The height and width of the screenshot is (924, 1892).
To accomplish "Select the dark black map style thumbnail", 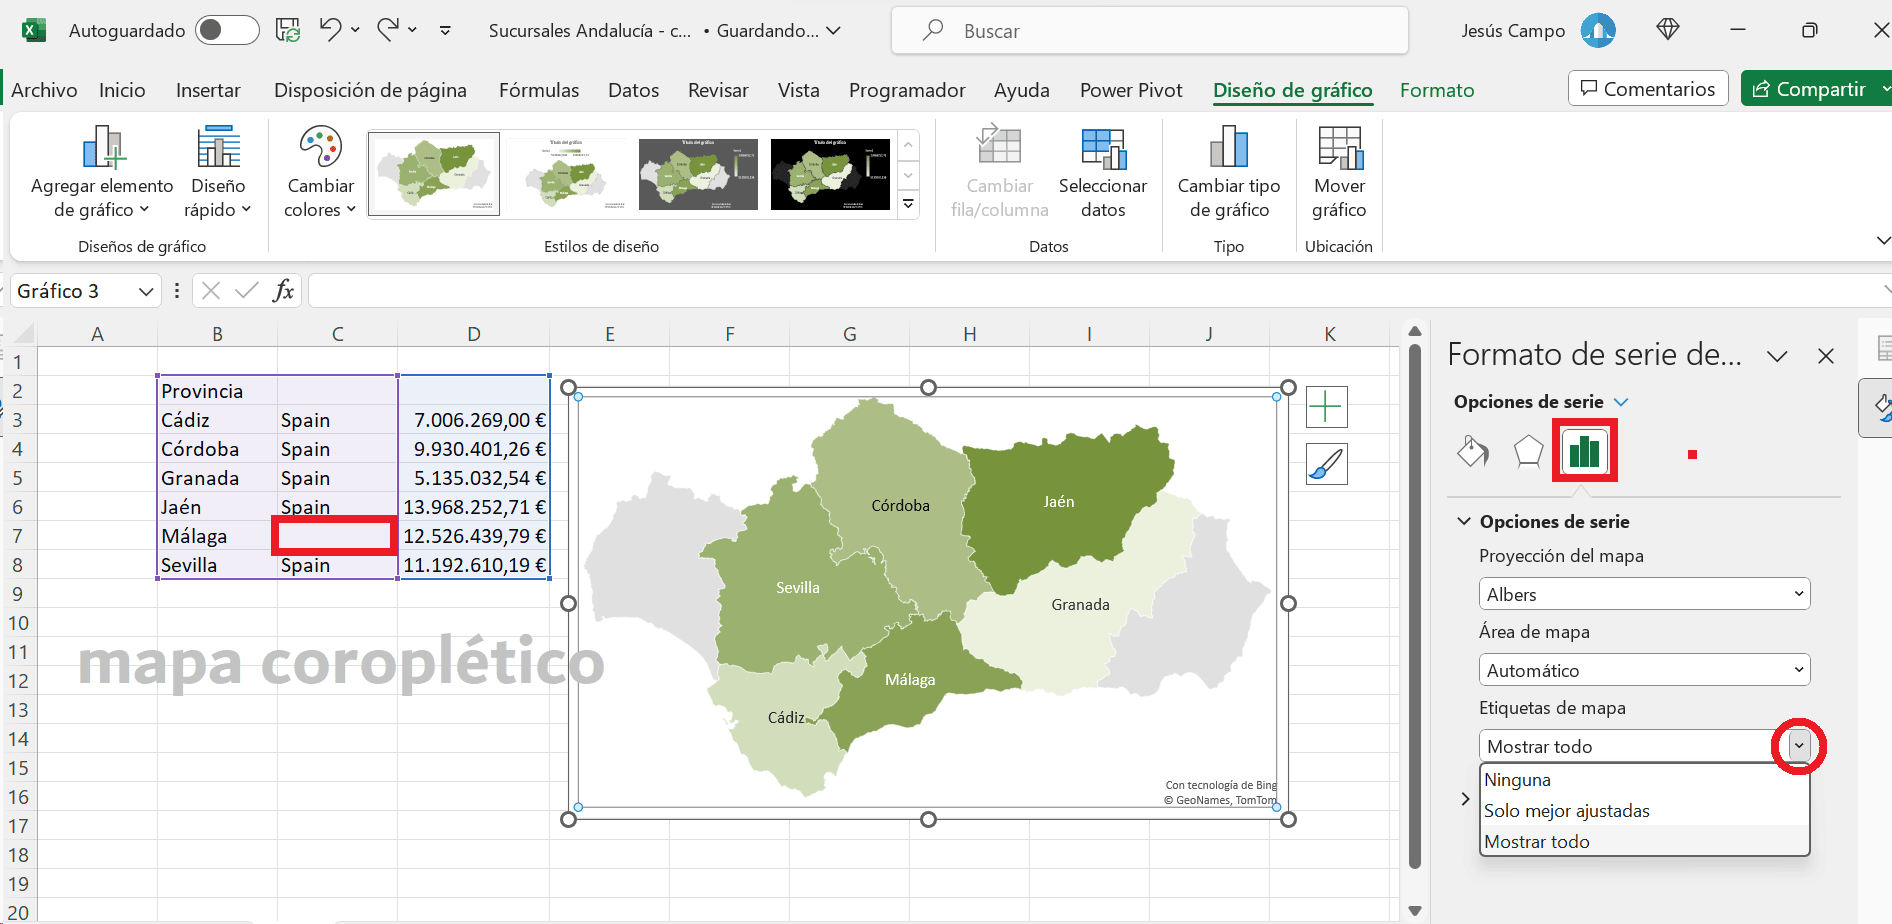I will pyautogui.click(x=830, y=174).
